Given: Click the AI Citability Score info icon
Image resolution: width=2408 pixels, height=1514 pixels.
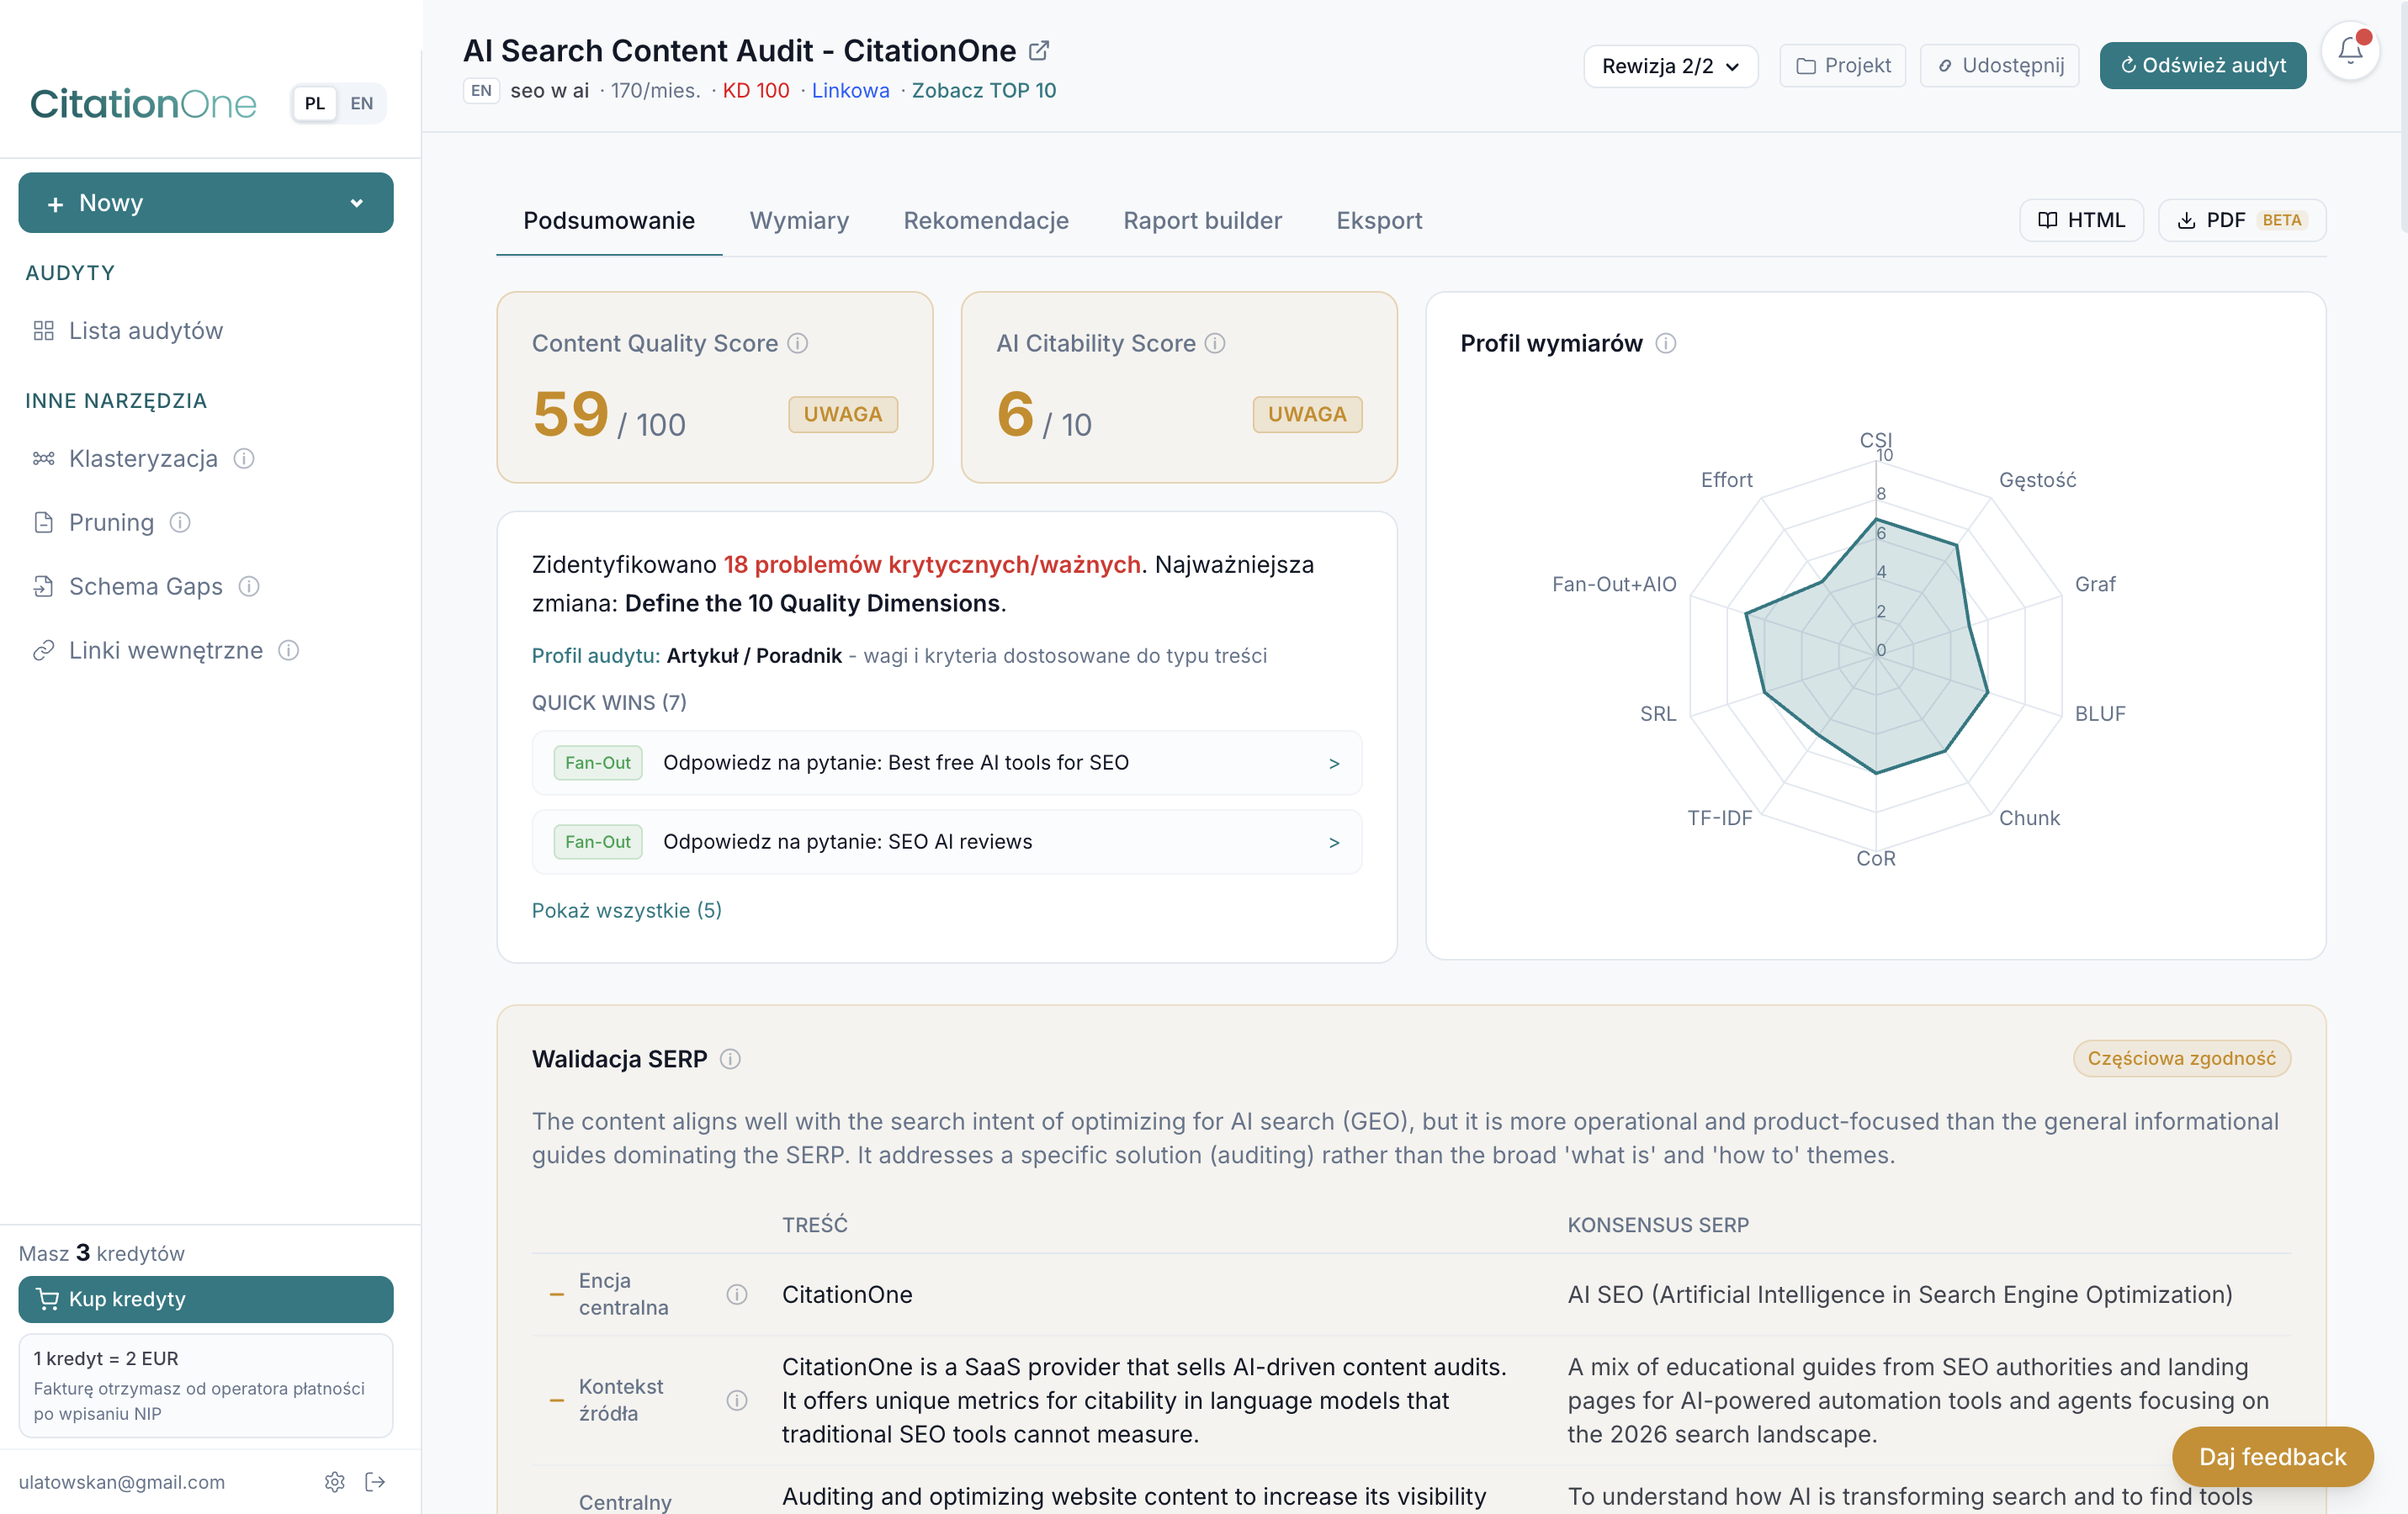Looking at the screenshot, I should 1215,343.
